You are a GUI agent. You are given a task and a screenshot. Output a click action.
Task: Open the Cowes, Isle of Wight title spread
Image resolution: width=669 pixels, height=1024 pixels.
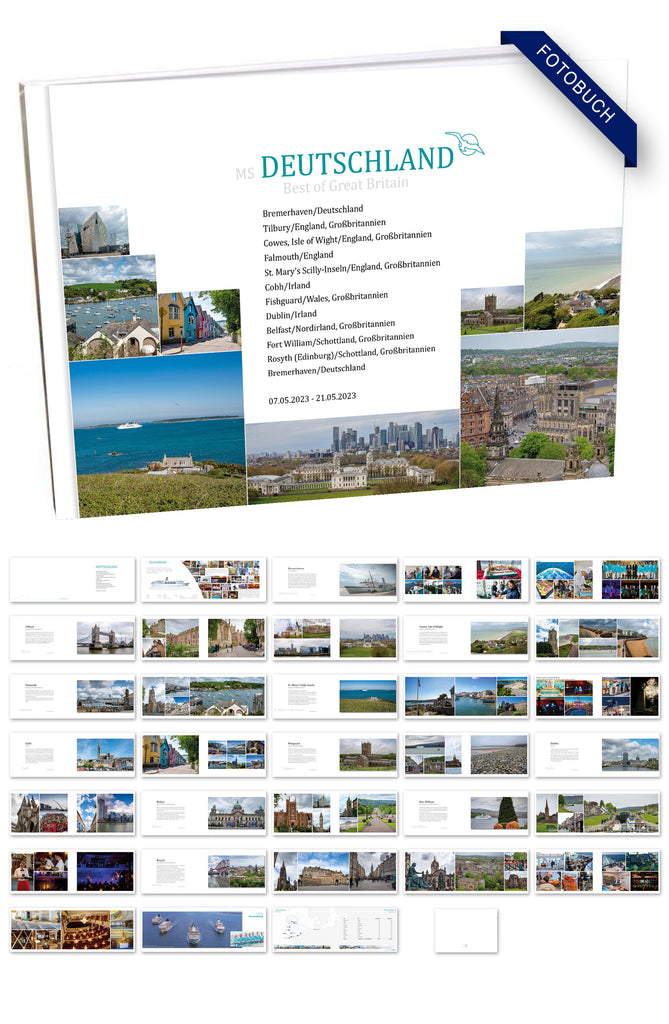click(466, 638)
